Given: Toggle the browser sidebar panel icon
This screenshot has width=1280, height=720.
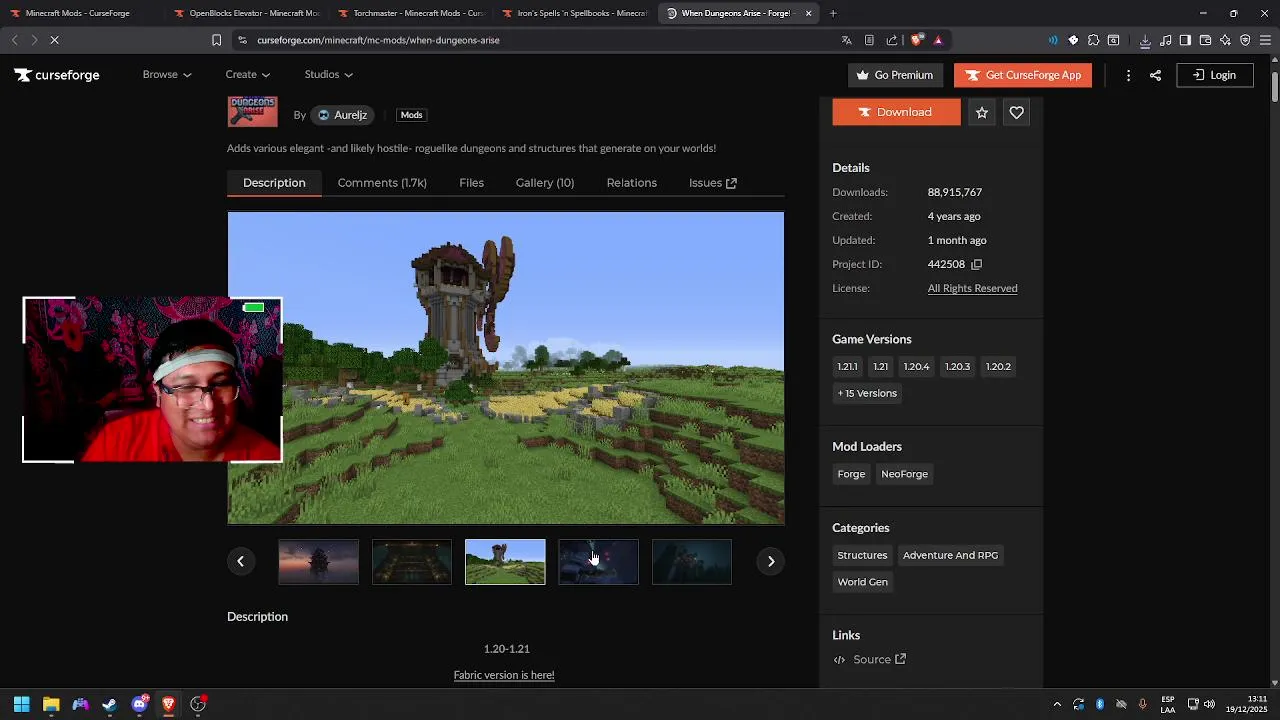Looking at the screenshot, I should (1185, 40).
